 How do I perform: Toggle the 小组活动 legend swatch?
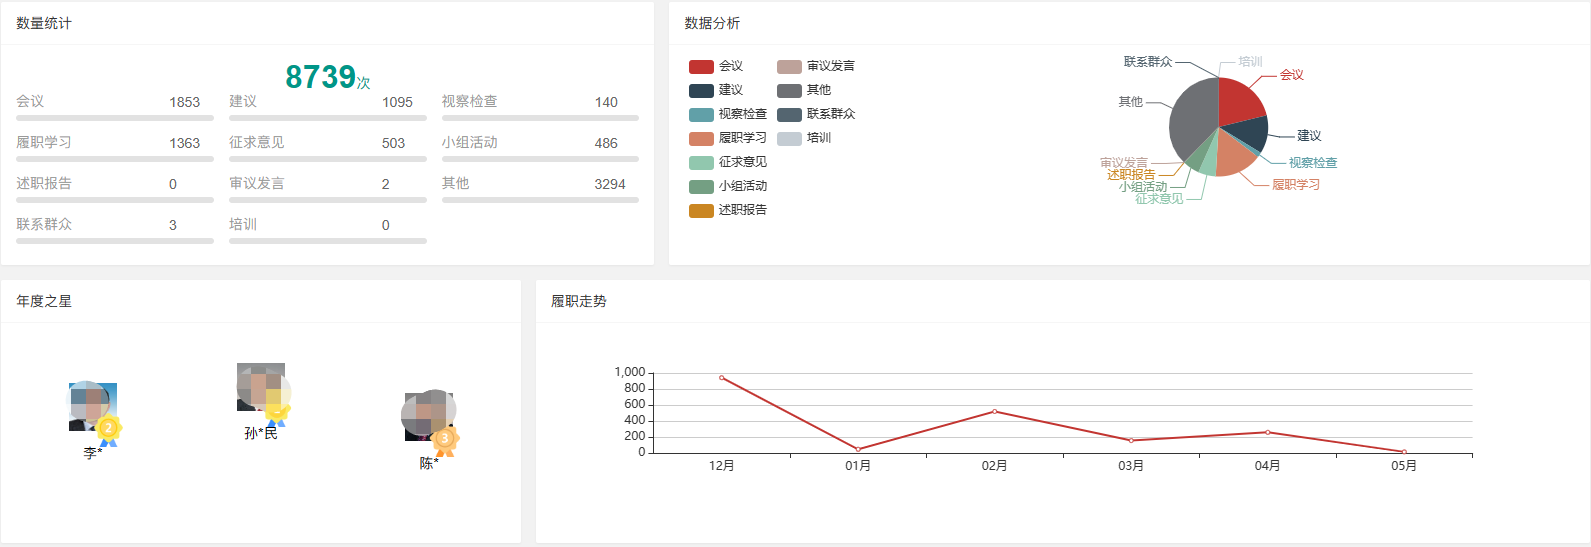point(701,186)
